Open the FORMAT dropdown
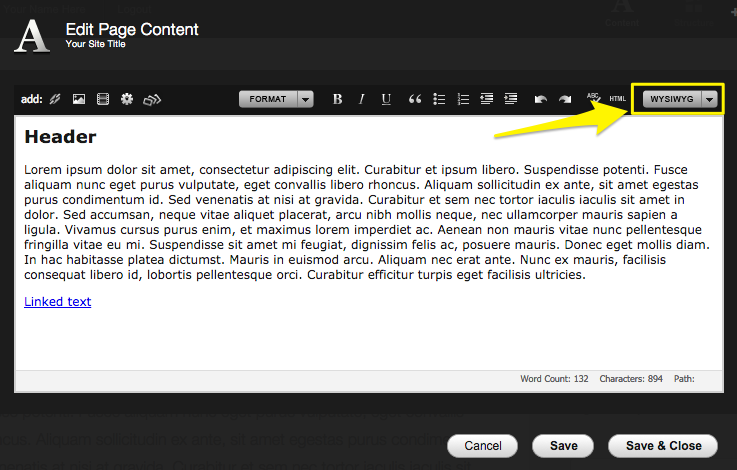Screen dimensions: 737x470 276,99
